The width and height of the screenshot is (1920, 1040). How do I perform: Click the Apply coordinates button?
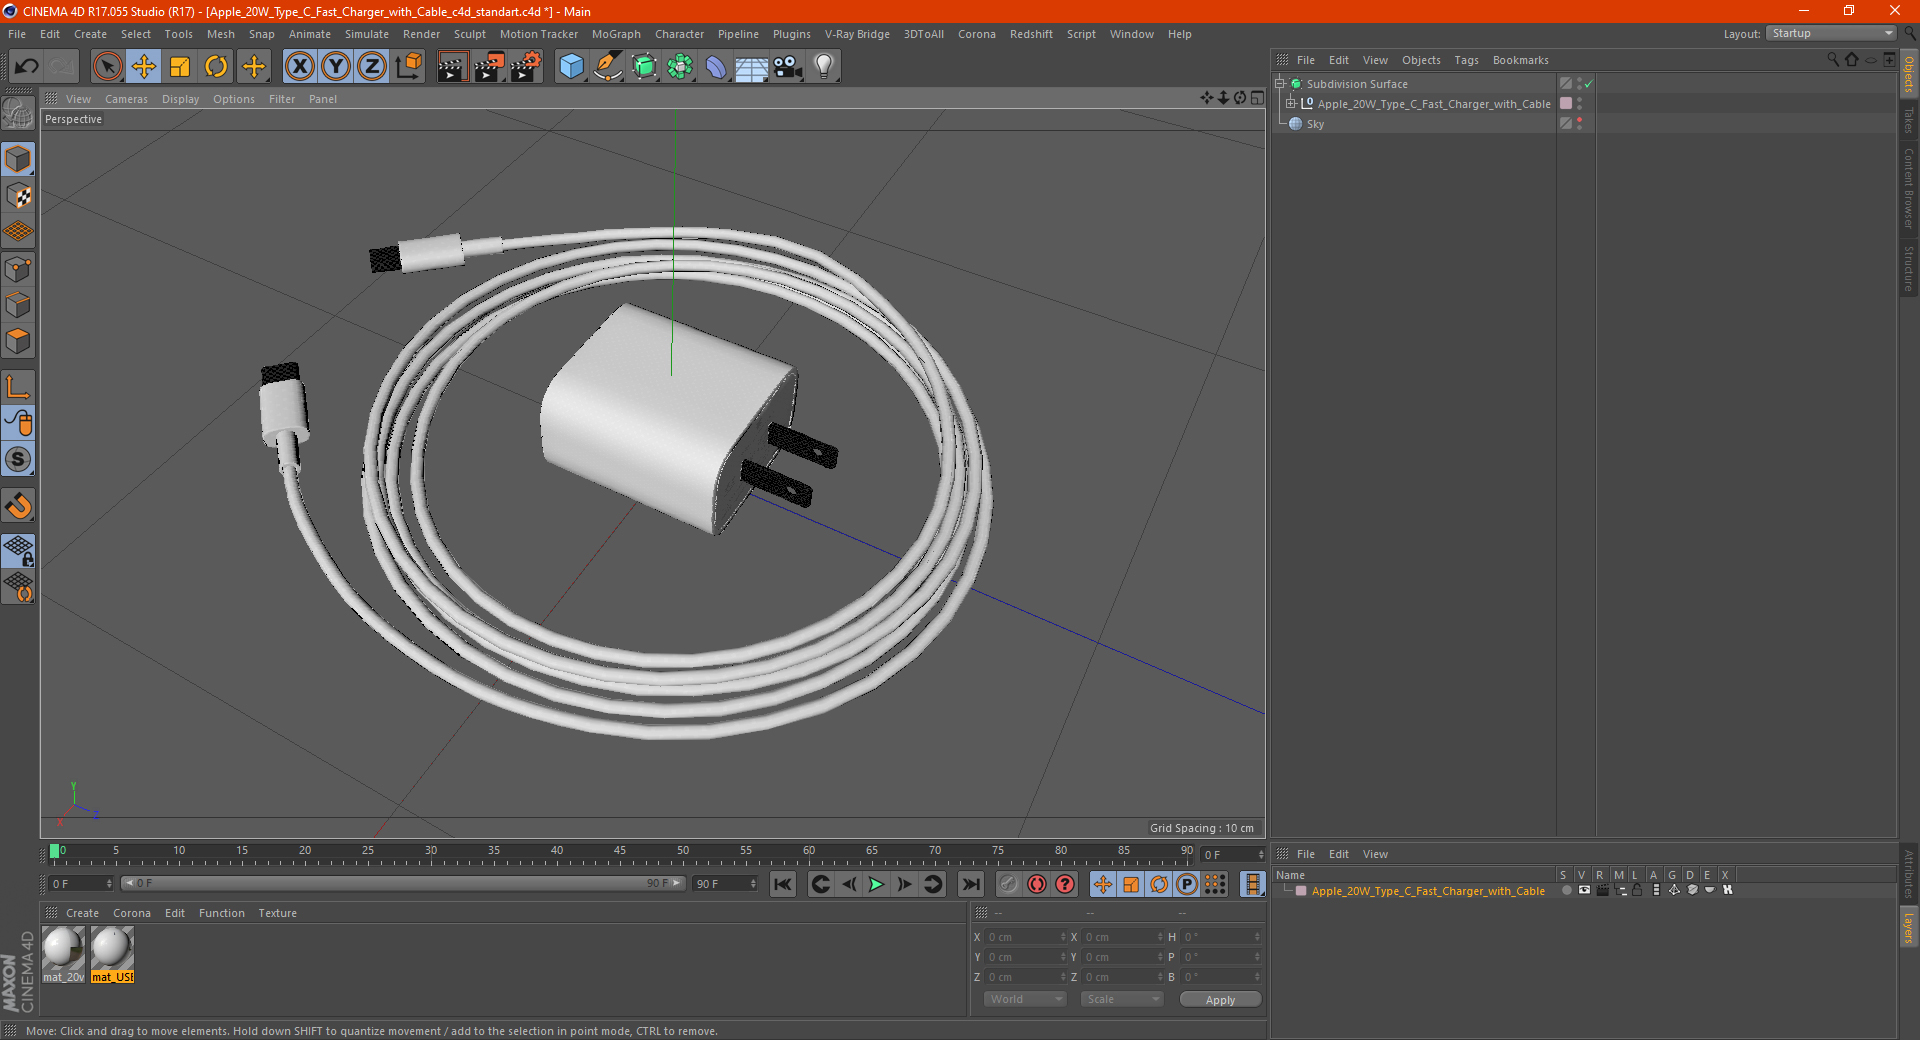click(x=1220, y=999)
